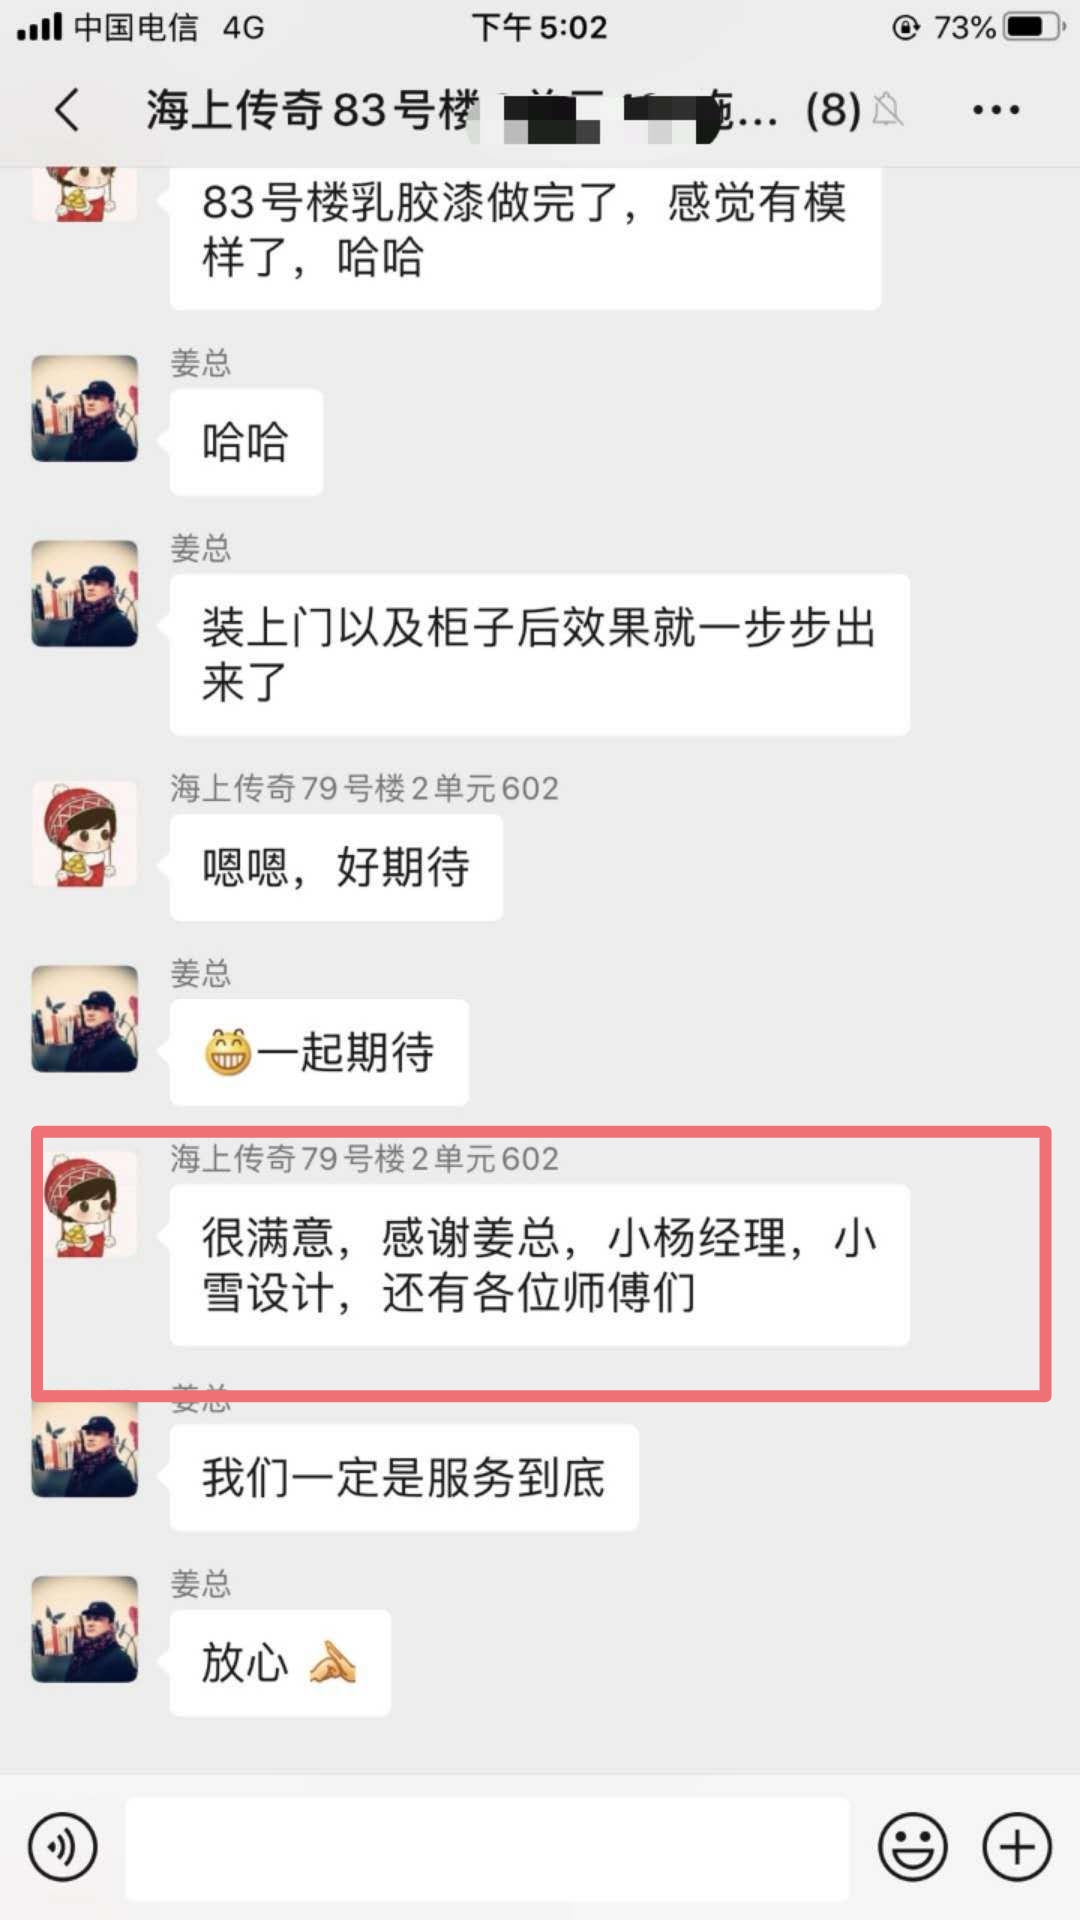Tap cartoon girl avatar beside 嗯嗯，好期待
1080x1920 pixels.
(85, 834)
